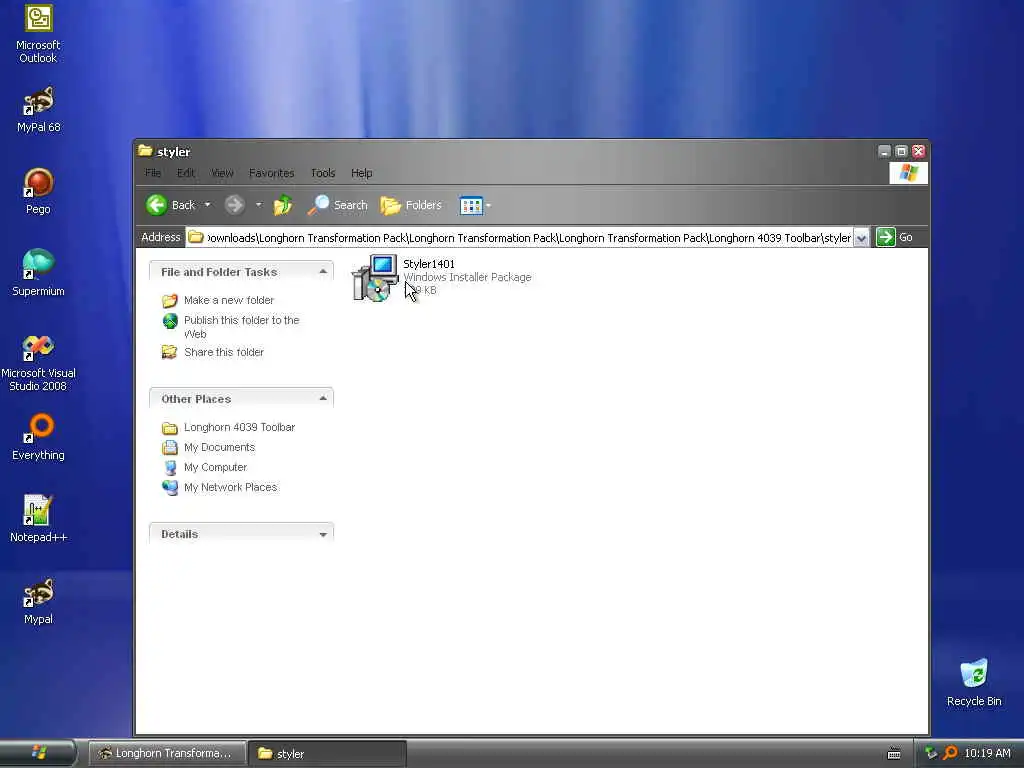
Task: Click the folder icon in the address bar
Action: click(x=196, y=237)
